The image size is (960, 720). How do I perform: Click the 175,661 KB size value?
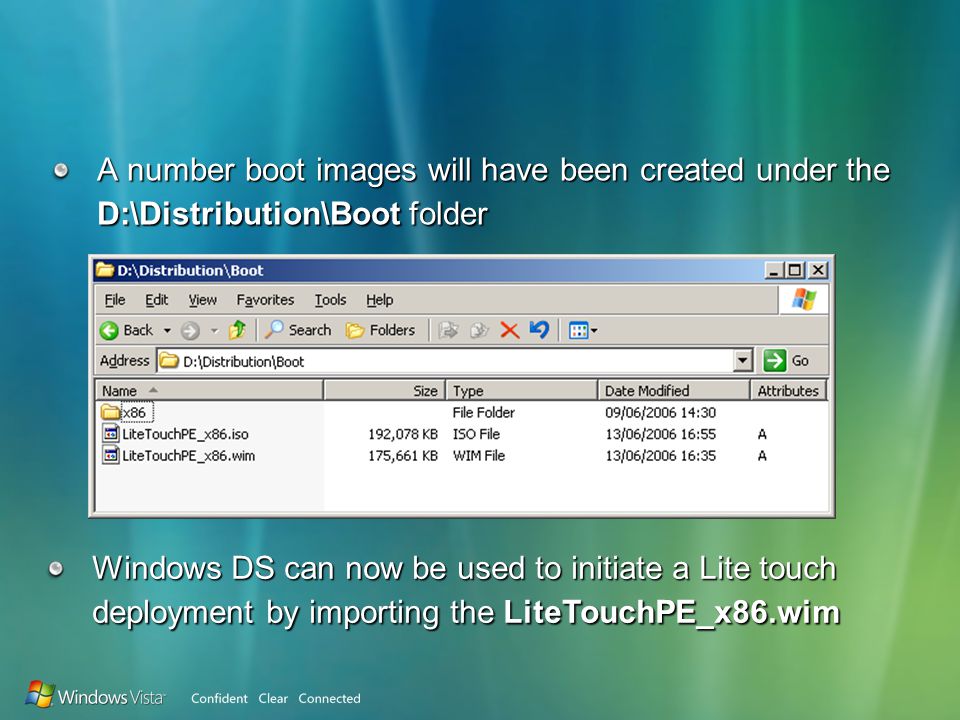(403, 456)
